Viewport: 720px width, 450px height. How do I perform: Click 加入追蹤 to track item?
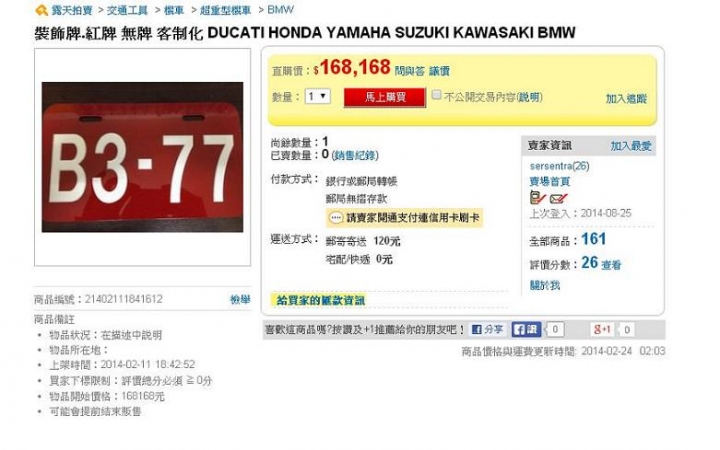click(626, 98)
